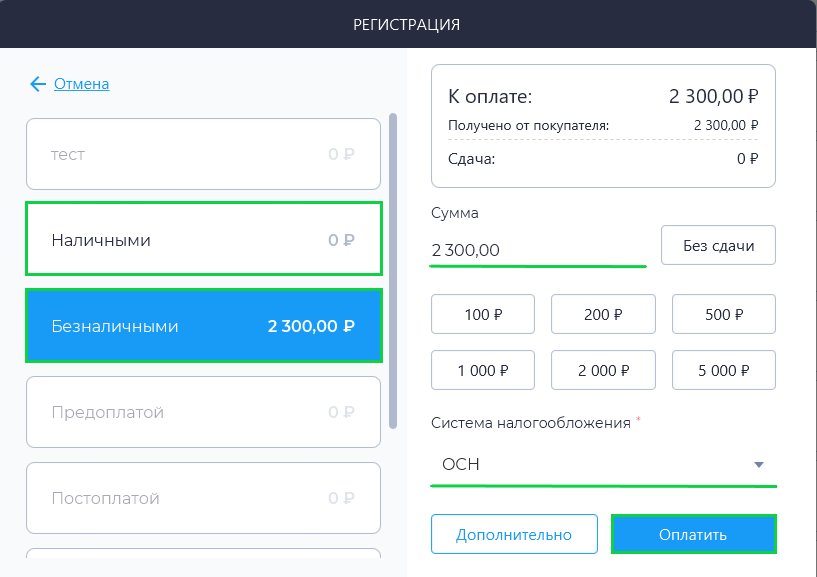This screenshot has height=577, width=817.
Task: Click the payment methods list scrollbar
Action: [x=393, y=271]
